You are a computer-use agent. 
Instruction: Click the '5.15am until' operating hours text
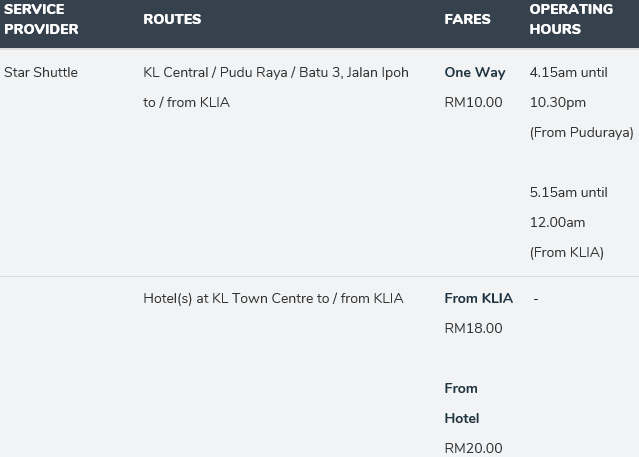(x=568, y=192)
